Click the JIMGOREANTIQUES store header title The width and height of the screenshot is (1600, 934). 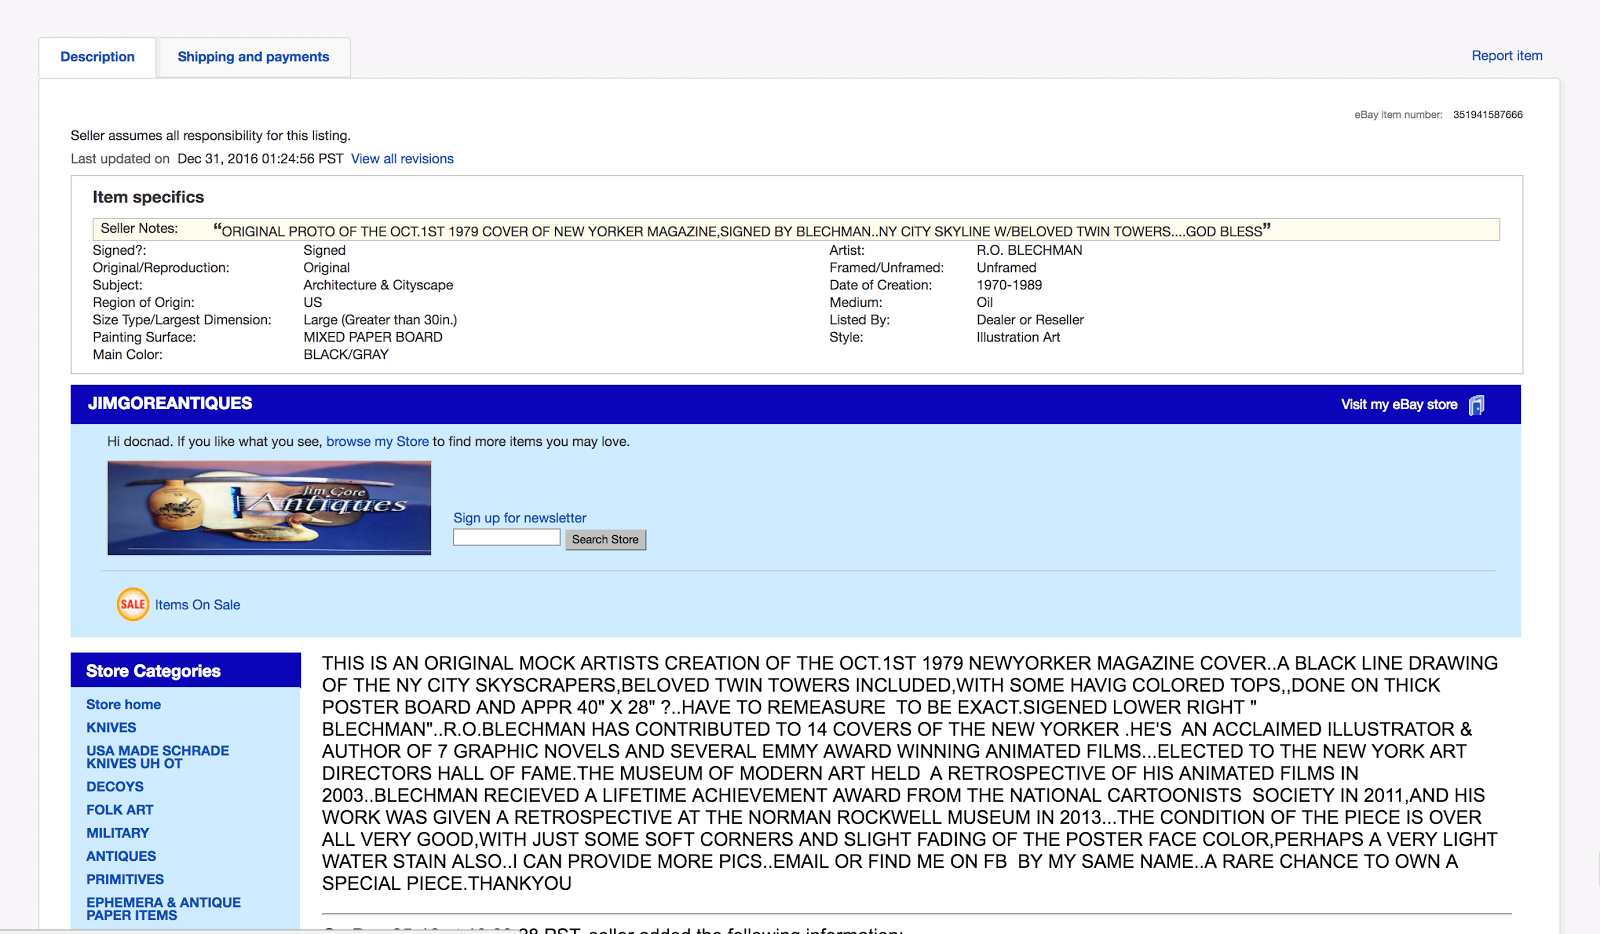pyautogui.click(x=170, y=404)
